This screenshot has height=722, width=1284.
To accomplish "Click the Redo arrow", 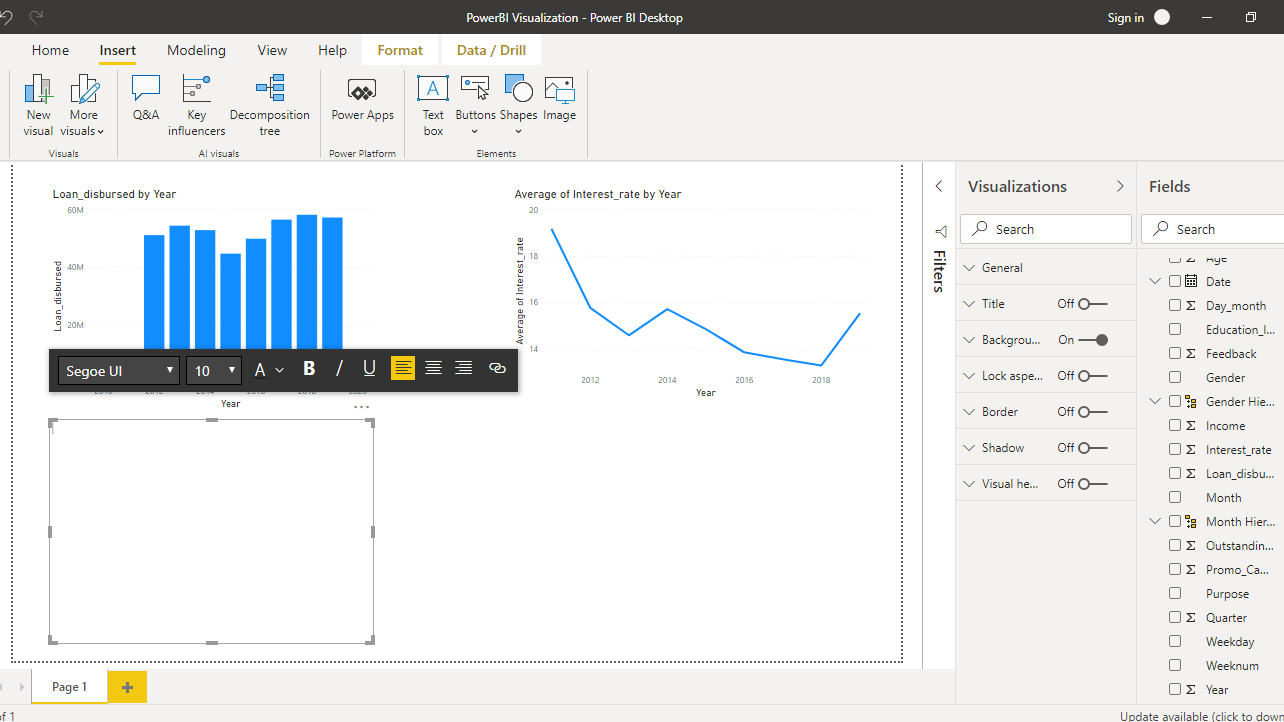I will (37, 17).
